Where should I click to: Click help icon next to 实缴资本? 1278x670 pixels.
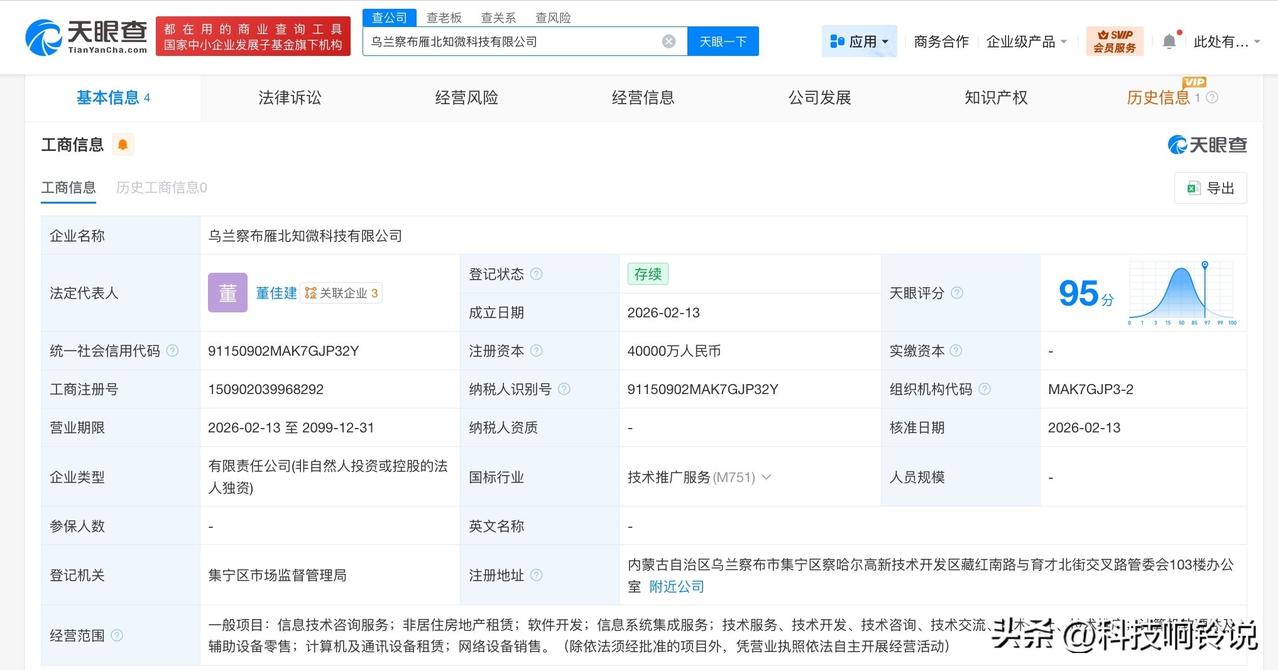(x=957, y=351)
